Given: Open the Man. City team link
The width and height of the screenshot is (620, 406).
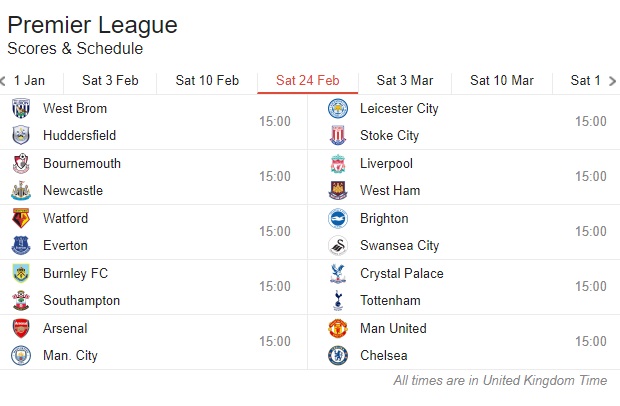Looking at the screenshot, I should tap(70, 355).
